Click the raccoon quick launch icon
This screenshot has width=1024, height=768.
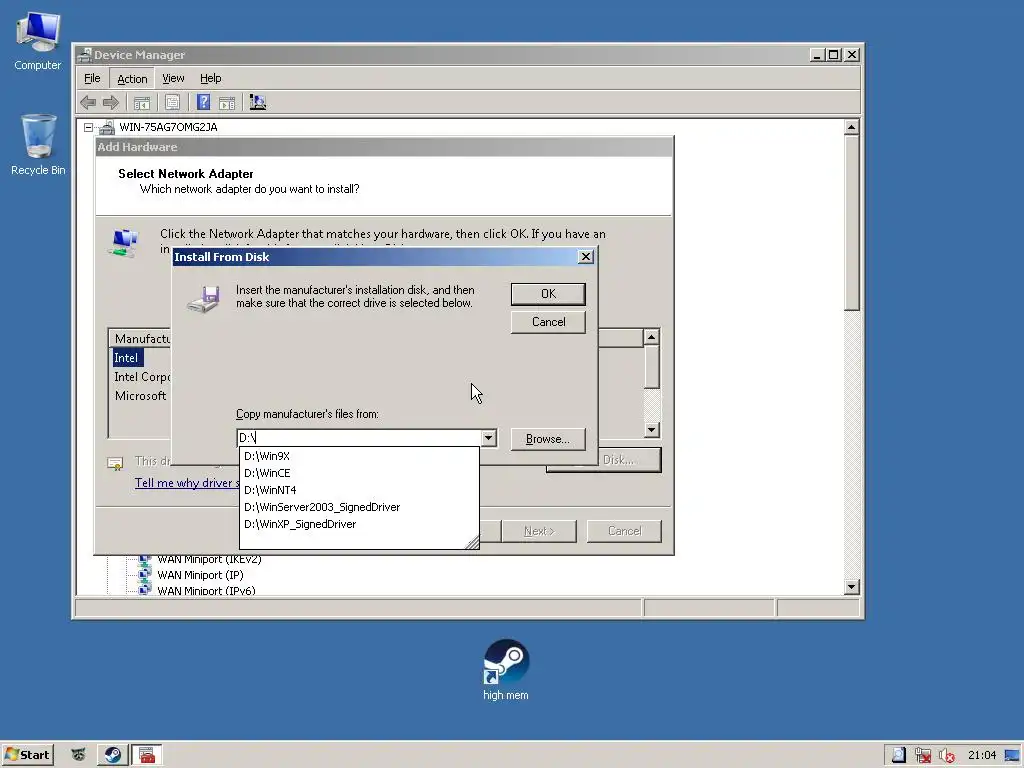click(78, 755)
